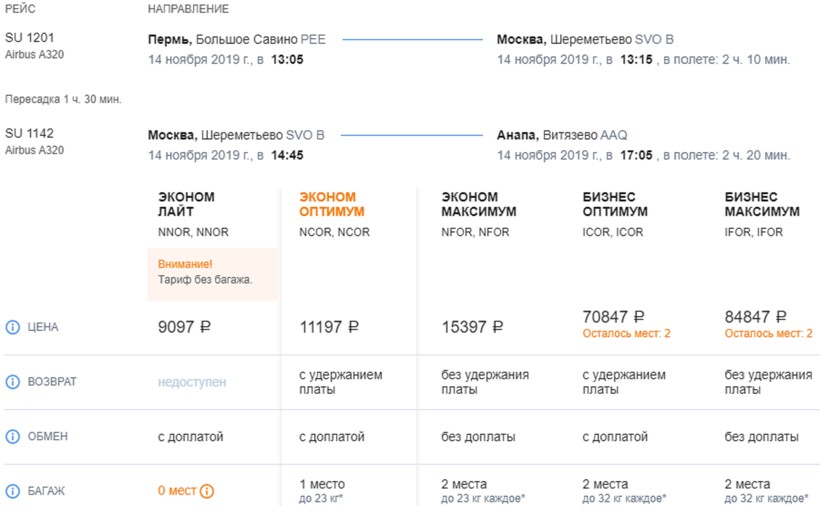The width and height of the screenshot is (820, 514).
Task: Click the info icon beside БАГАЖ
Action: coord(13,491)
